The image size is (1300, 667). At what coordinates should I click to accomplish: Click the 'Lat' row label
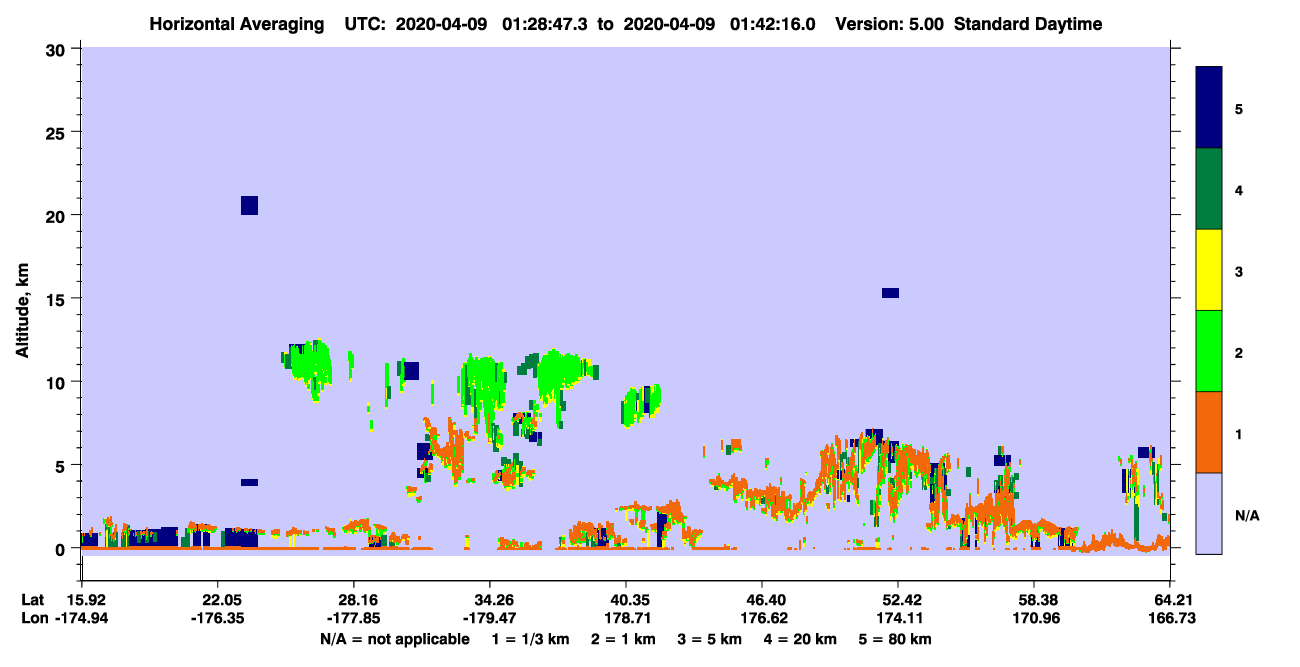pos(34,600)
